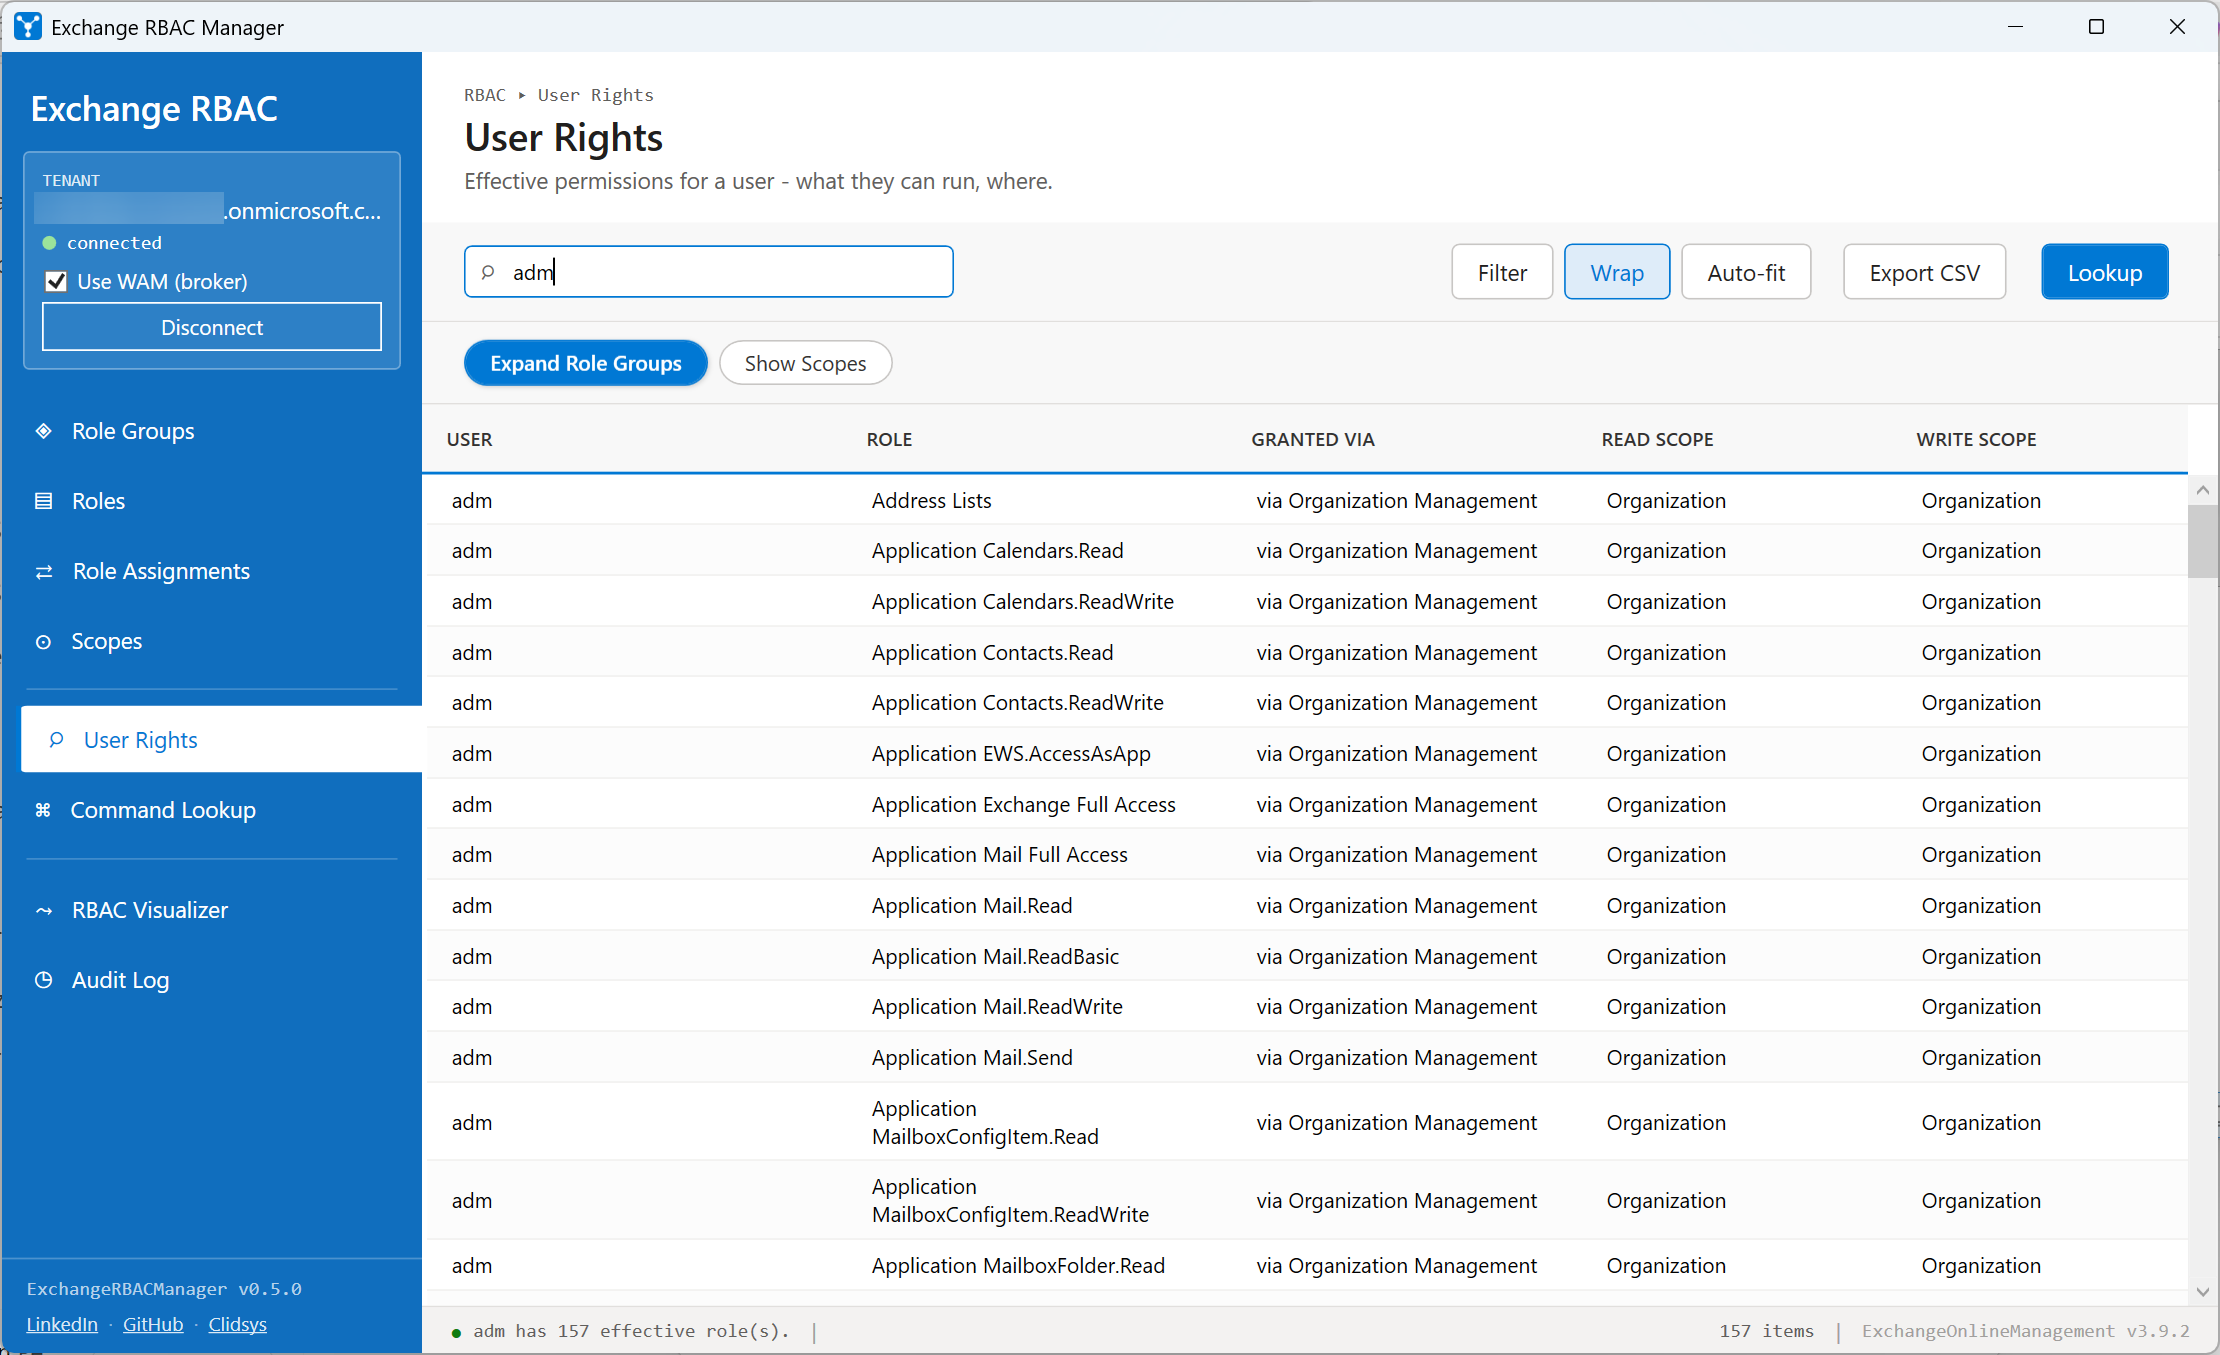Image resolution: width=2220 pixels, height=1355 pixels.
Task: Select the Application Mail.ReadWrite cell
Action: click(997, 1006)
